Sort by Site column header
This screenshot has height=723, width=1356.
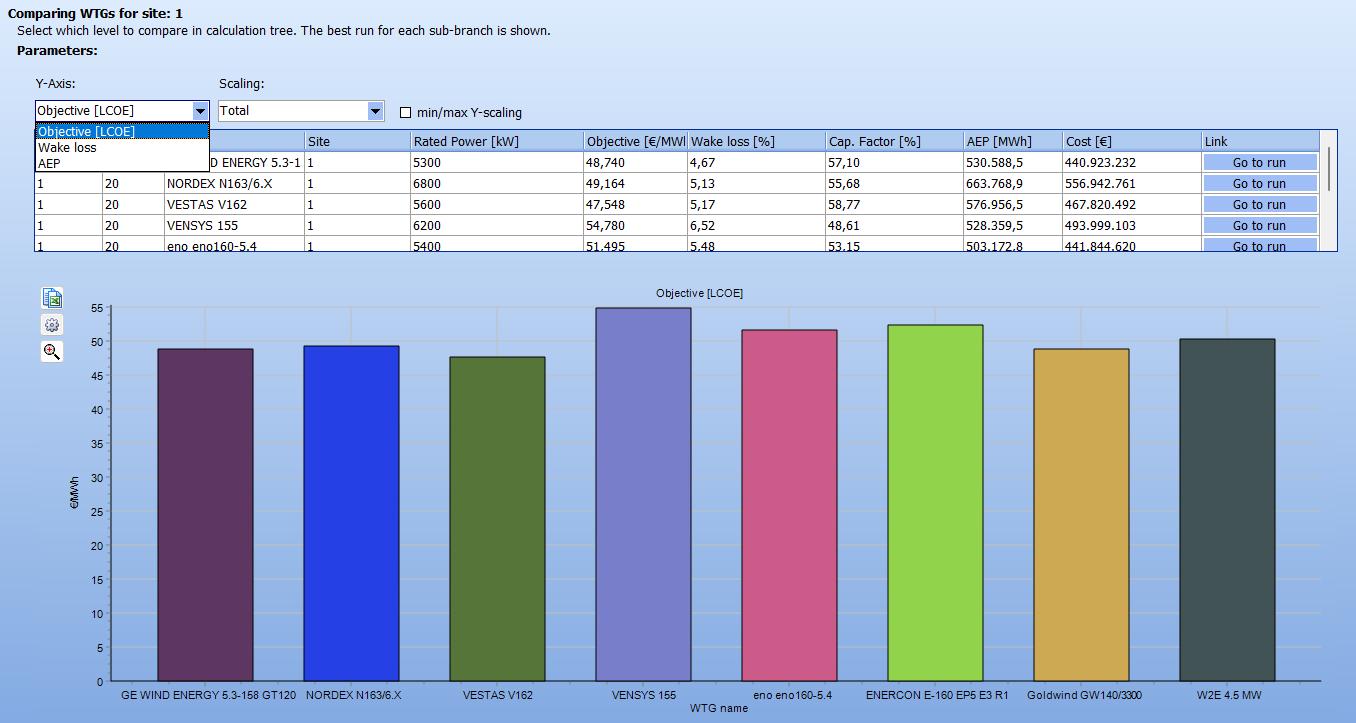pyautogui.click(x=357, y=141)
